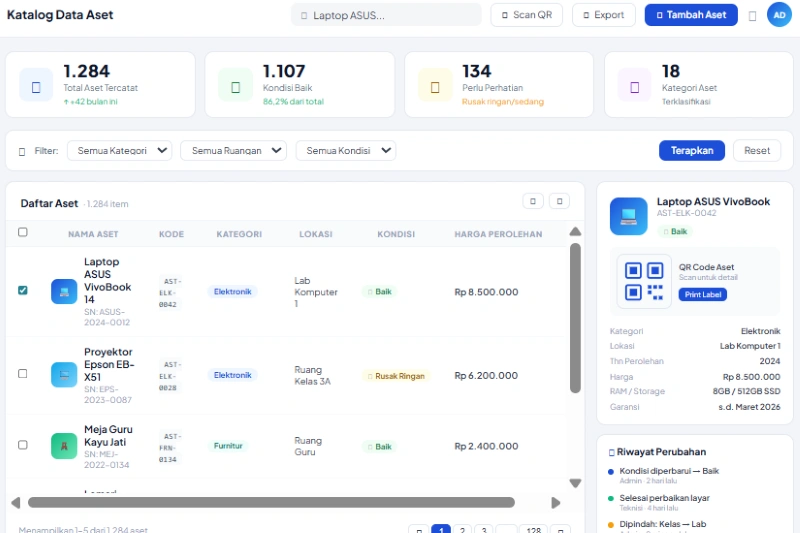
Task: Click the QR code image in the detail panel
Action: coord(644,282)
